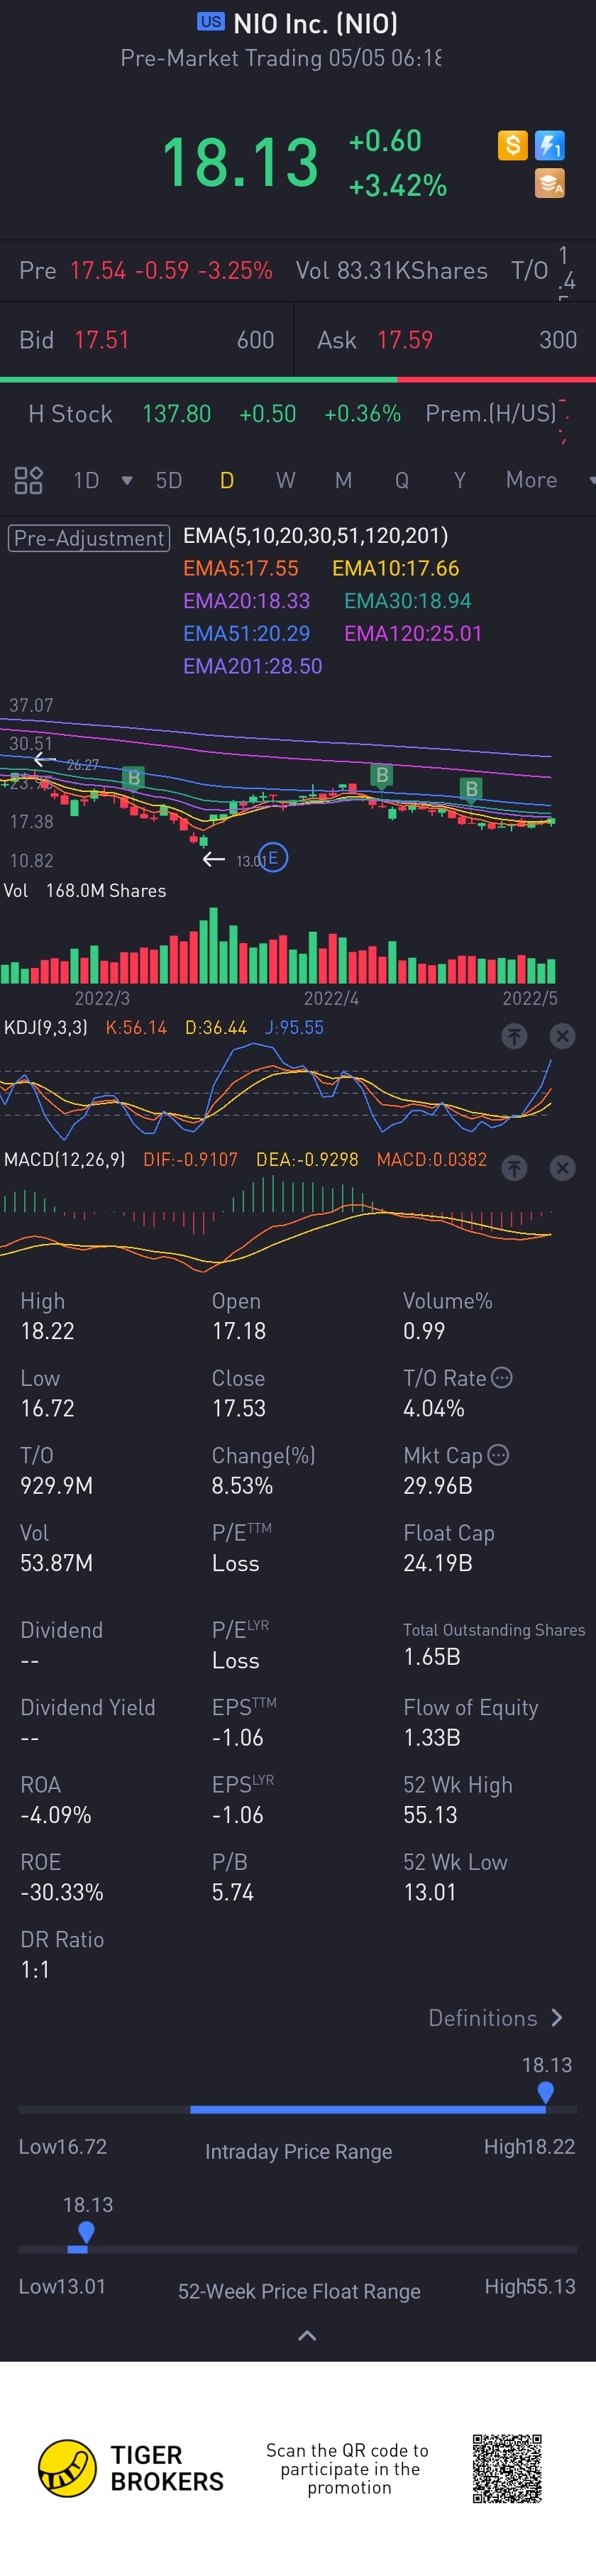
Task: Tap the Vol 168.0M Shares label
Action: pos(85,891)
